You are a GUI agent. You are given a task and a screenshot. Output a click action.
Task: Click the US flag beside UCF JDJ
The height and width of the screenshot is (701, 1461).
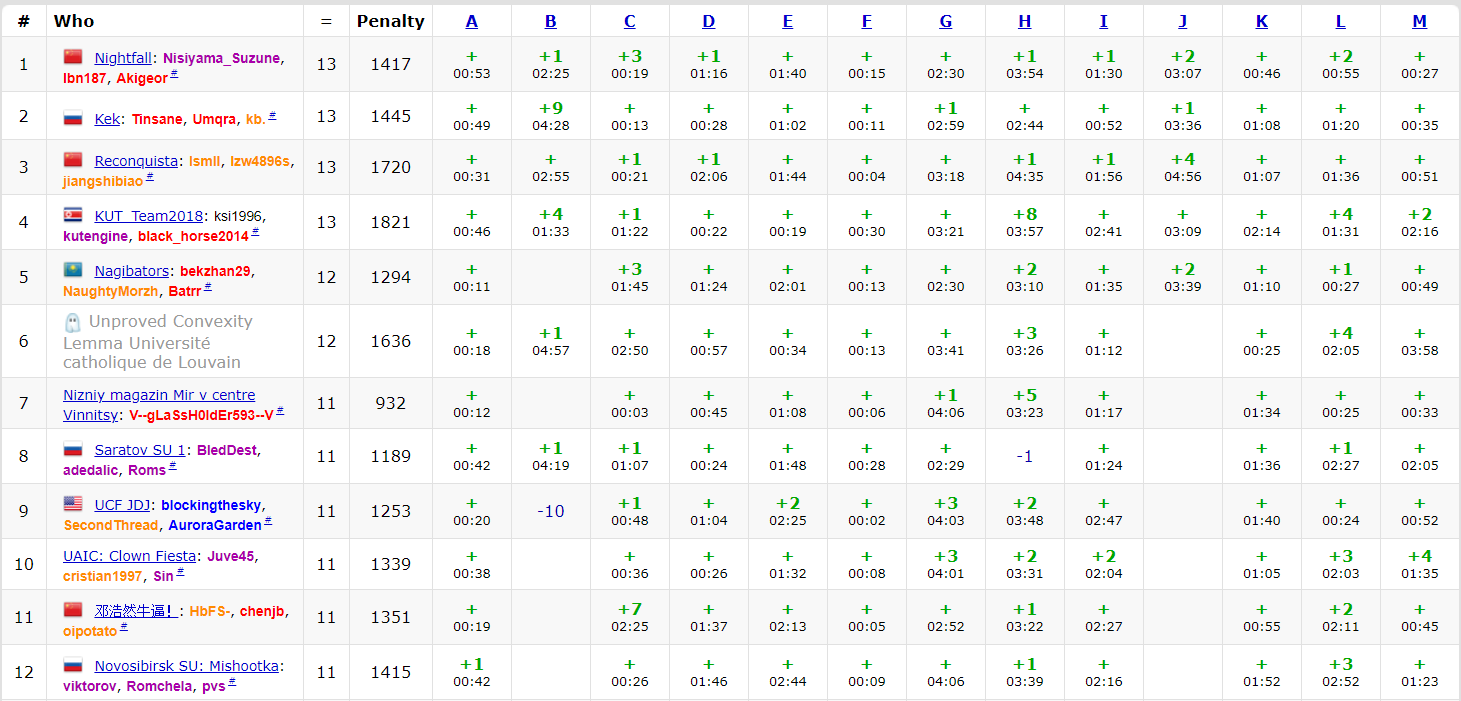(72, 504)
